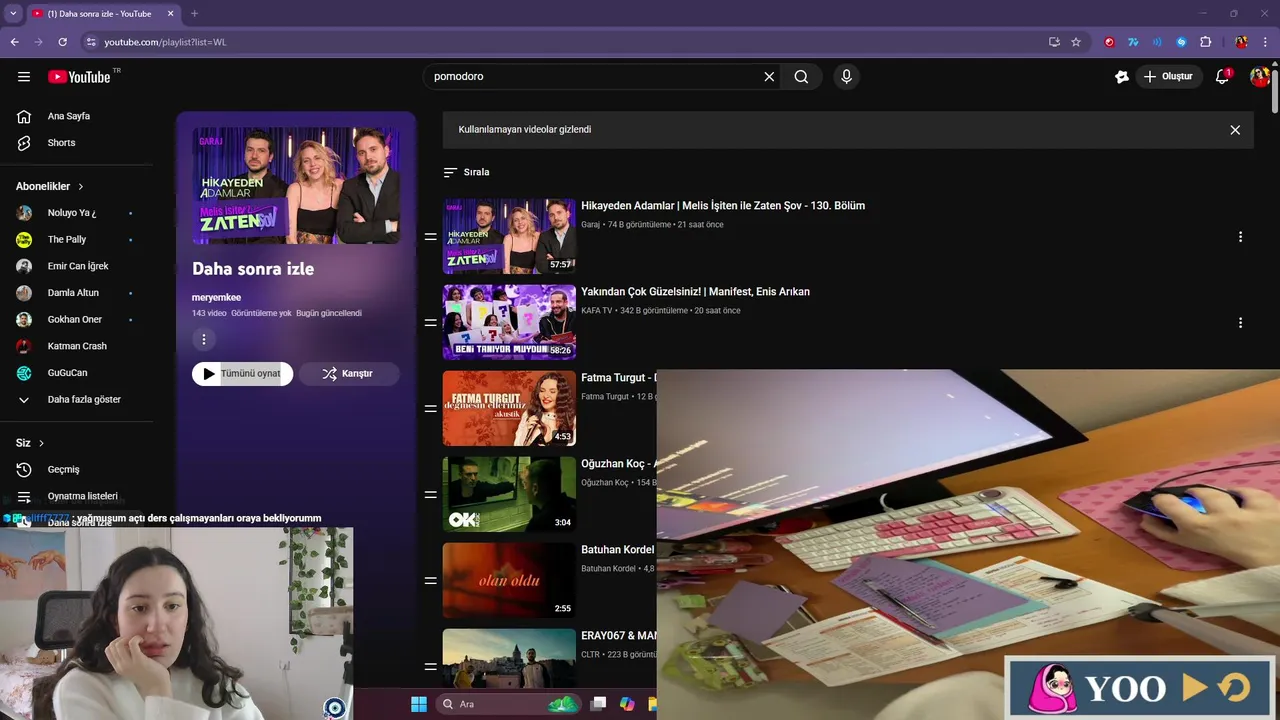Open the Oluştur create menu
This screenshot has width=1280, height=720.
click(1169, 77)
